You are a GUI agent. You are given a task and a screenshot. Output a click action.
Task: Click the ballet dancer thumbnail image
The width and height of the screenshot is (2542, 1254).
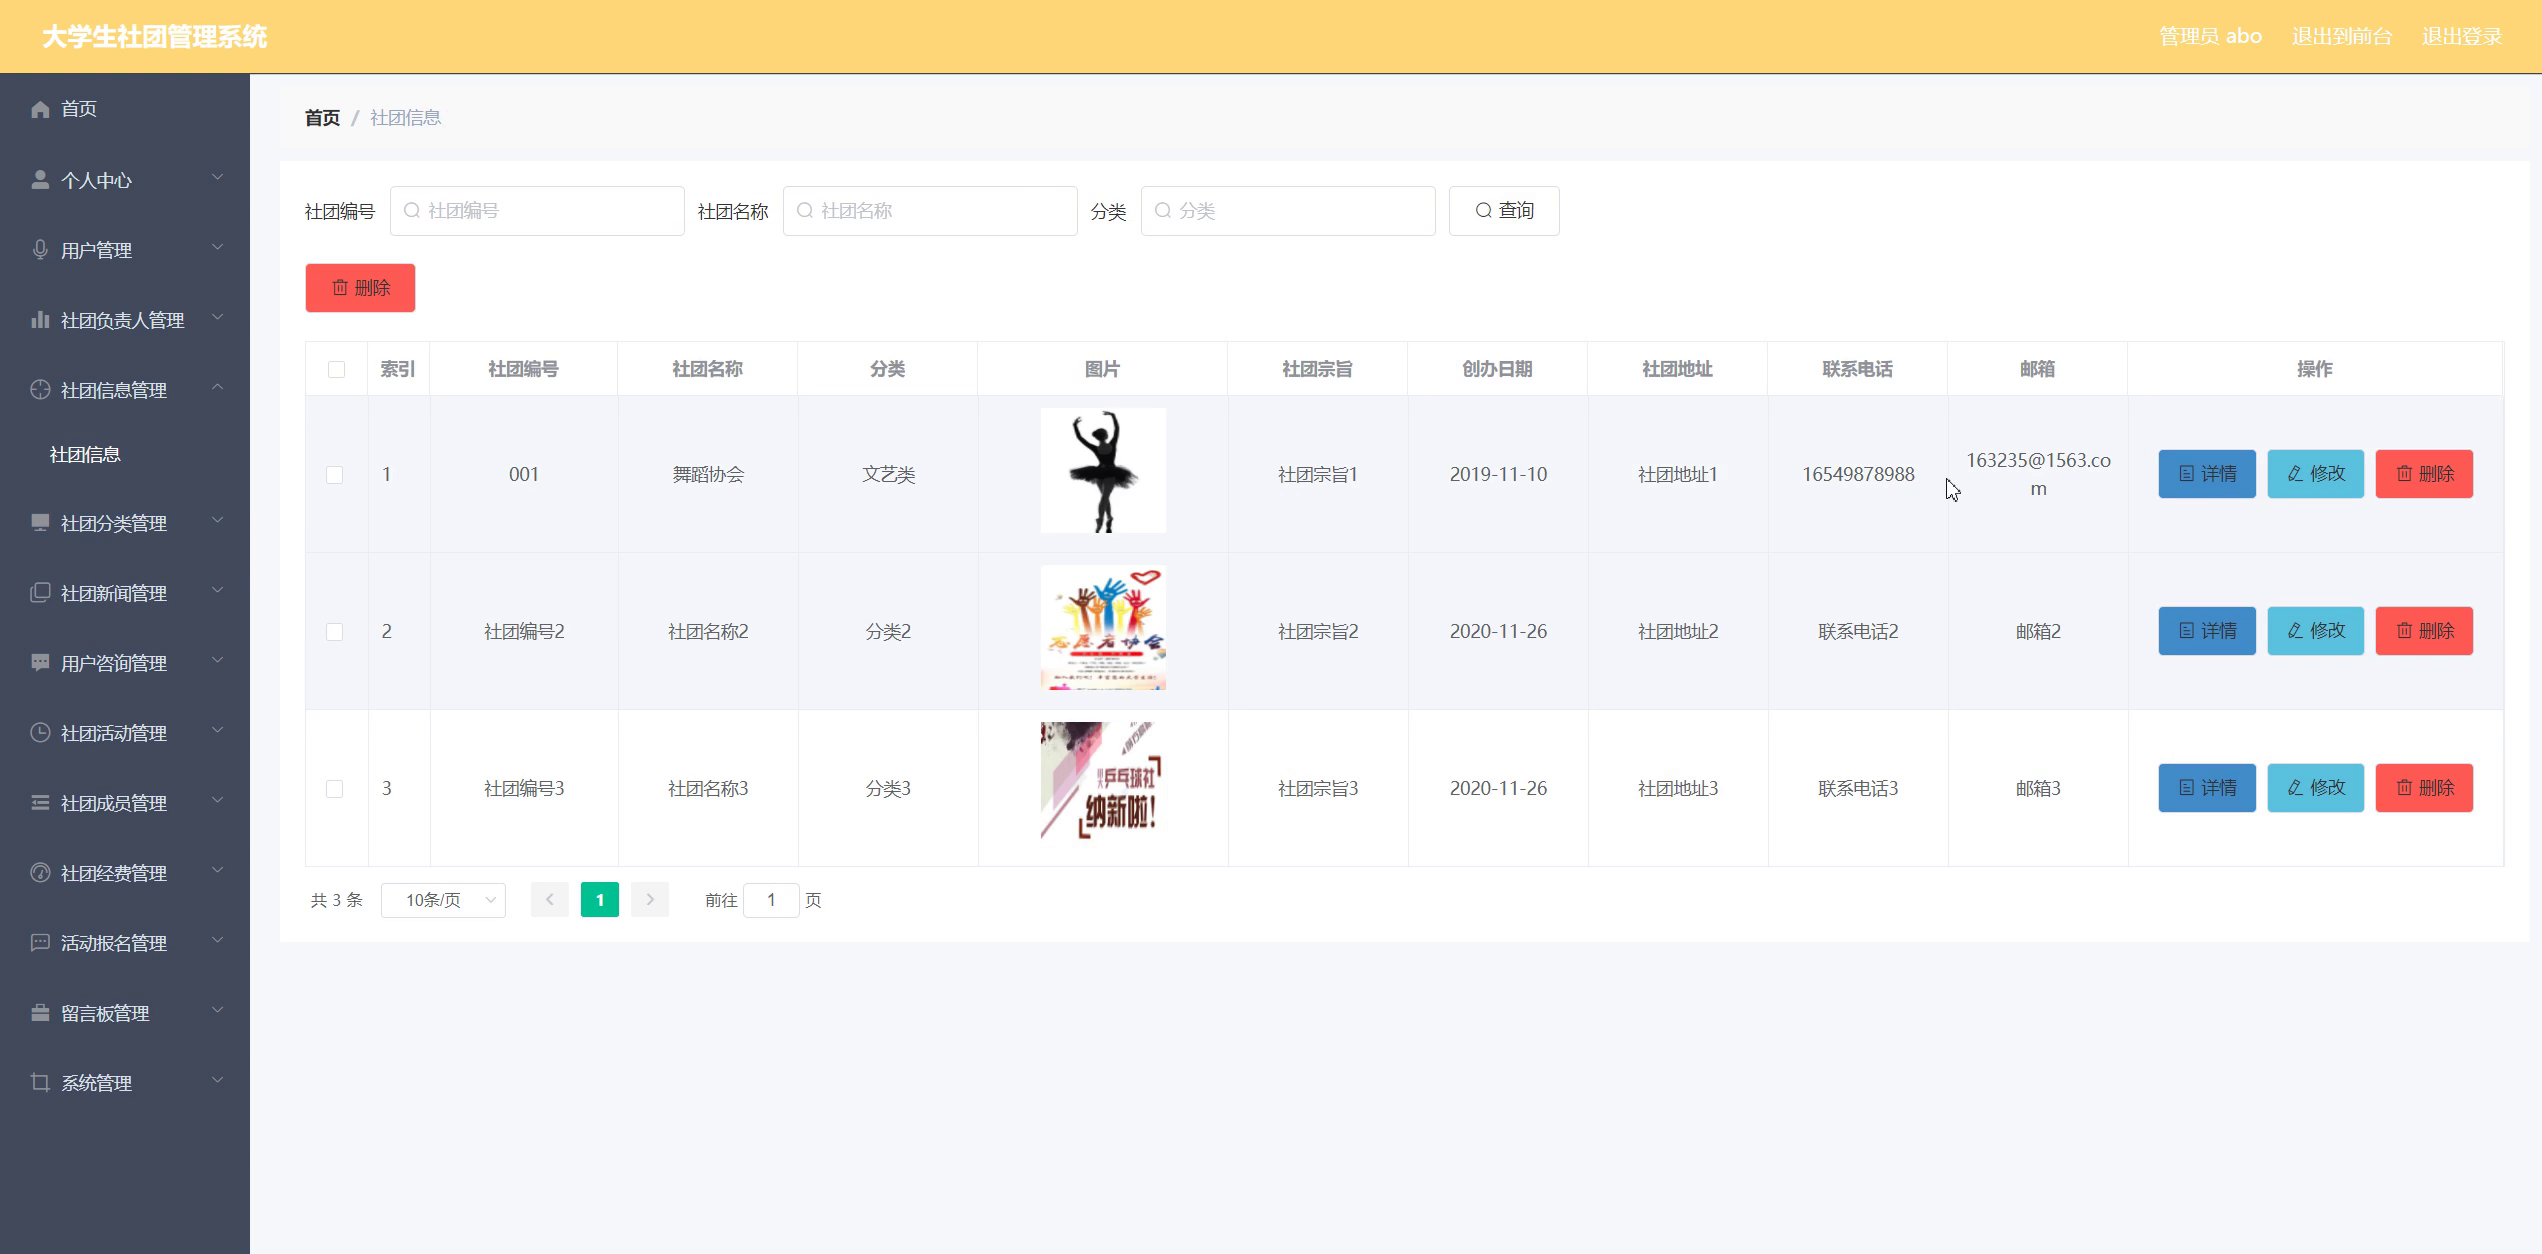click(x=1103, y=471)
